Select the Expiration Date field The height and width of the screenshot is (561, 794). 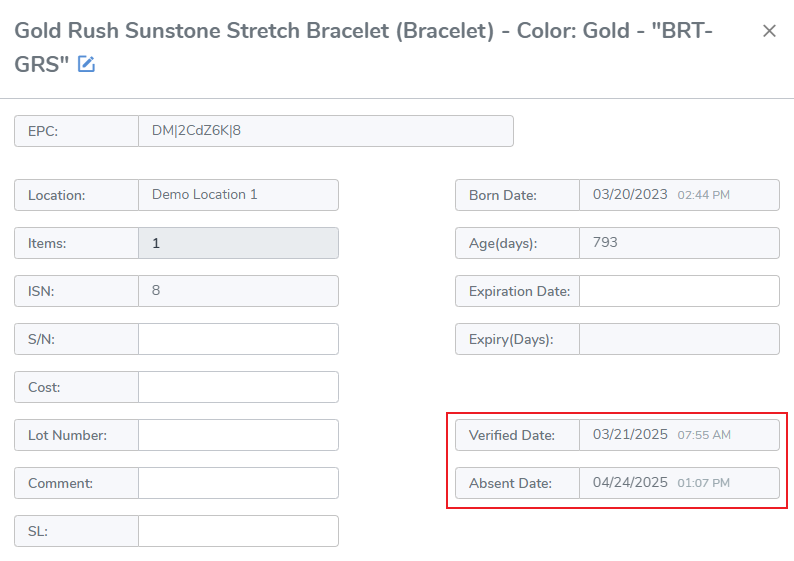pos(679,291)
